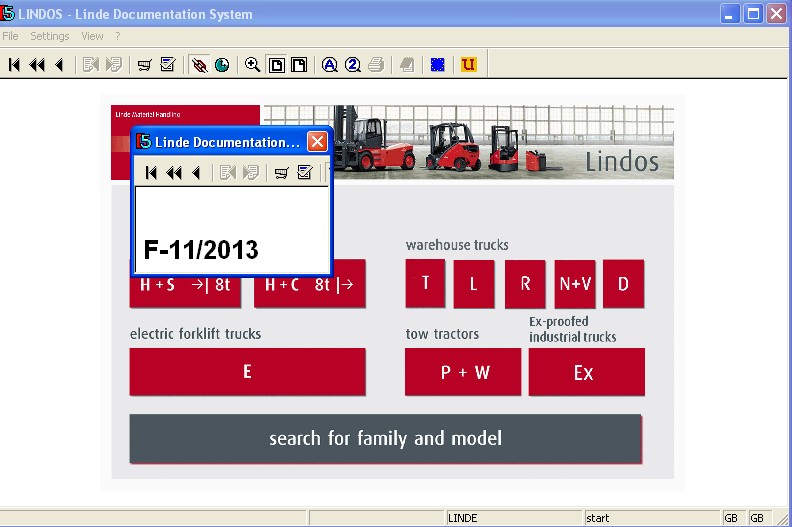The height and width of the screenshot is (527, 792).
Task: Click greyed next-document icon in popup toolbar
Action: [x=251, y=173]
